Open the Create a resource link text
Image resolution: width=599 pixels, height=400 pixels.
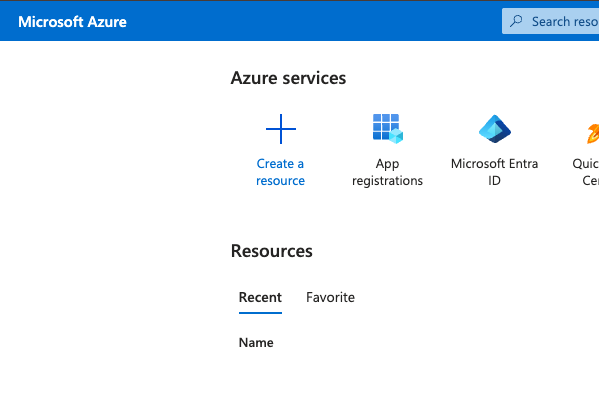(x=280, y=172)
